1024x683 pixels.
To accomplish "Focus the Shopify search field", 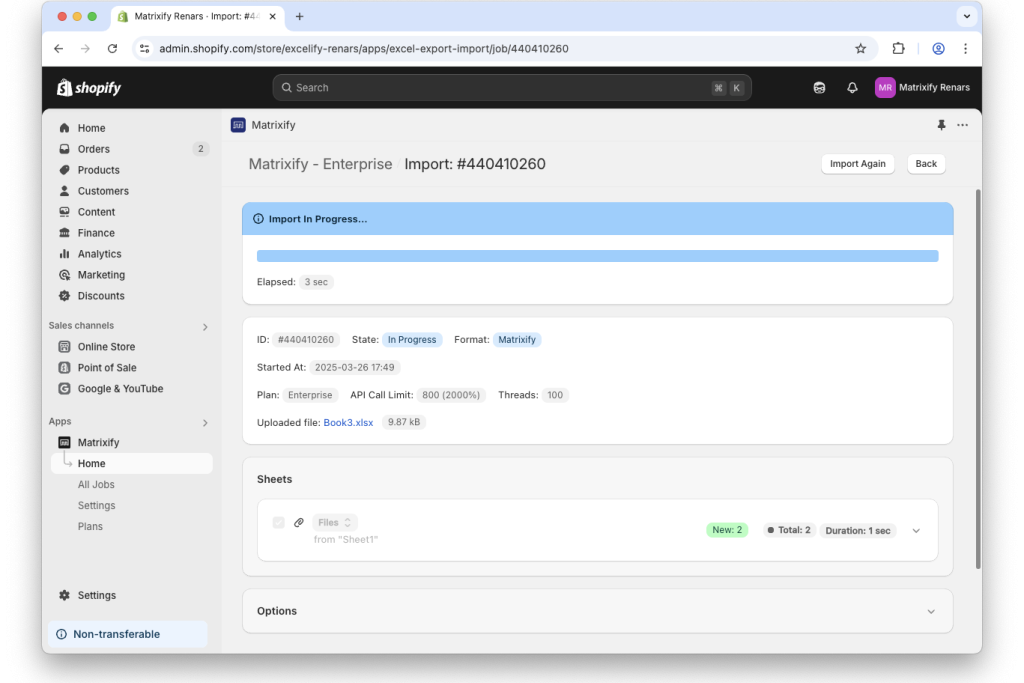I will [x=511, y=87].
